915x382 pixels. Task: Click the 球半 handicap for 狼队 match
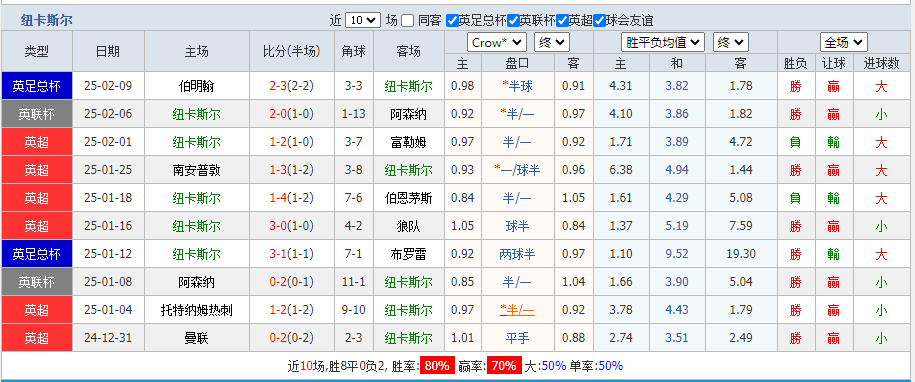pyautogui.click(x=517, y=226)
